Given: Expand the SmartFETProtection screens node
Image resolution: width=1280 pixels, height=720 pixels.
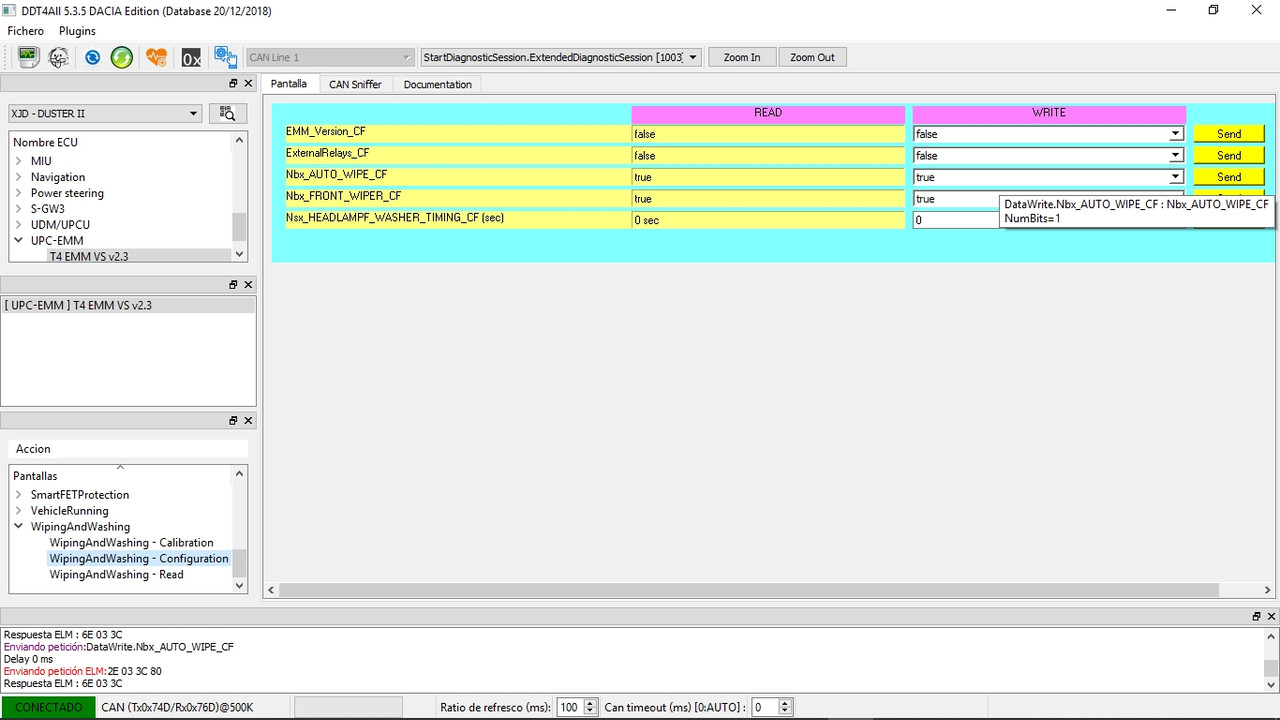Looking at the screenshot, I should coord(19,495).
